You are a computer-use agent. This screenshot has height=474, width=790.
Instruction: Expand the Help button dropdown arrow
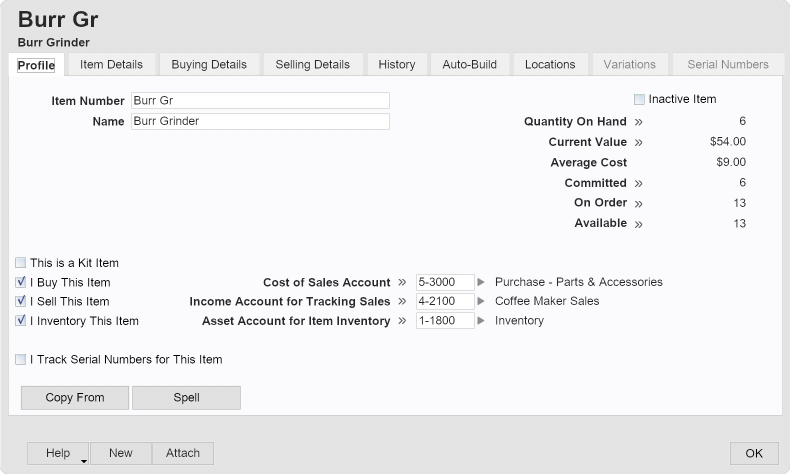point(84,459)
